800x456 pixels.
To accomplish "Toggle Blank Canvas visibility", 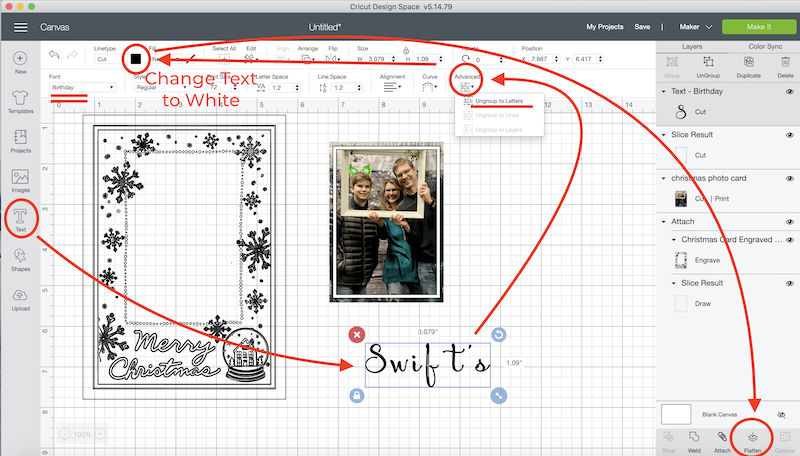I will 781,415.
